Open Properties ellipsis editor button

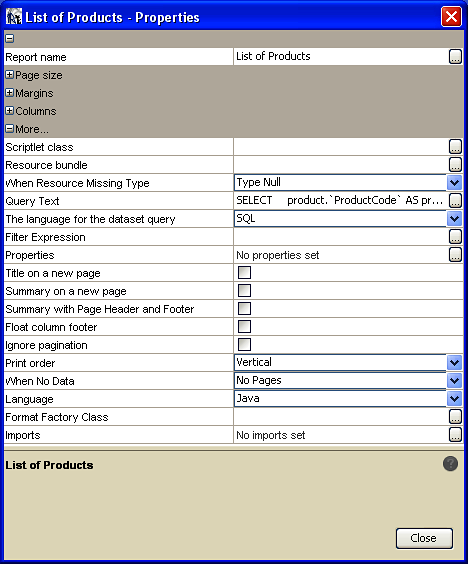pos(455,255)
